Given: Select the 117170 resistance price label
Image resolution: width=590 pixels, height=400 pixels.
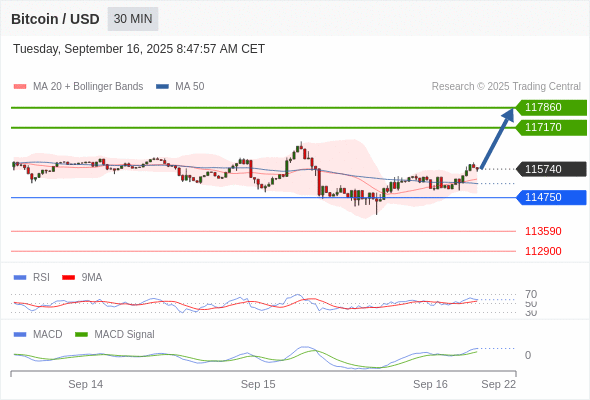Looking at the screenshot, I should (x=551, y=127).
